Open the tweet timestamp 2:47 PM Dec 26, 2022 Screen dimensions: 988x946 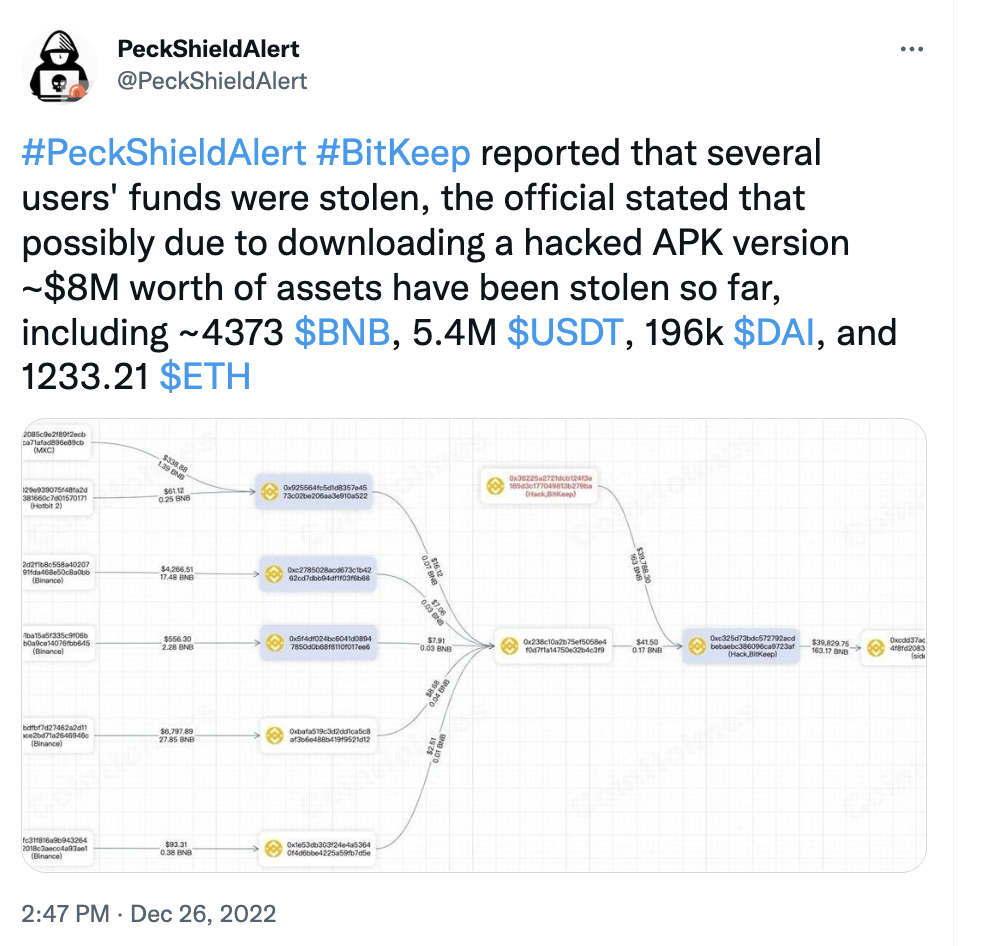(x=149, y=914)
